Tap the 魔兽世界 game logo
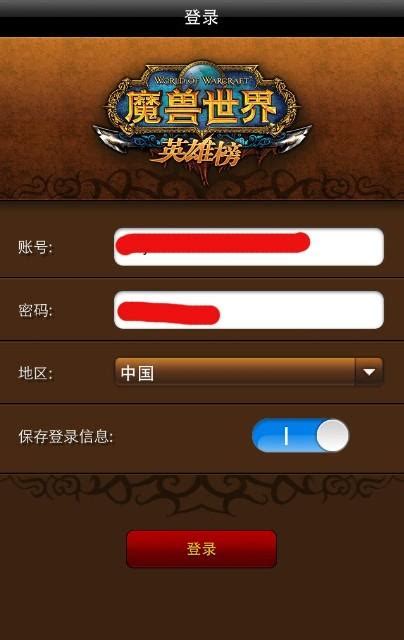The width and height of the screenshot is (404, 640). [202, 114]
